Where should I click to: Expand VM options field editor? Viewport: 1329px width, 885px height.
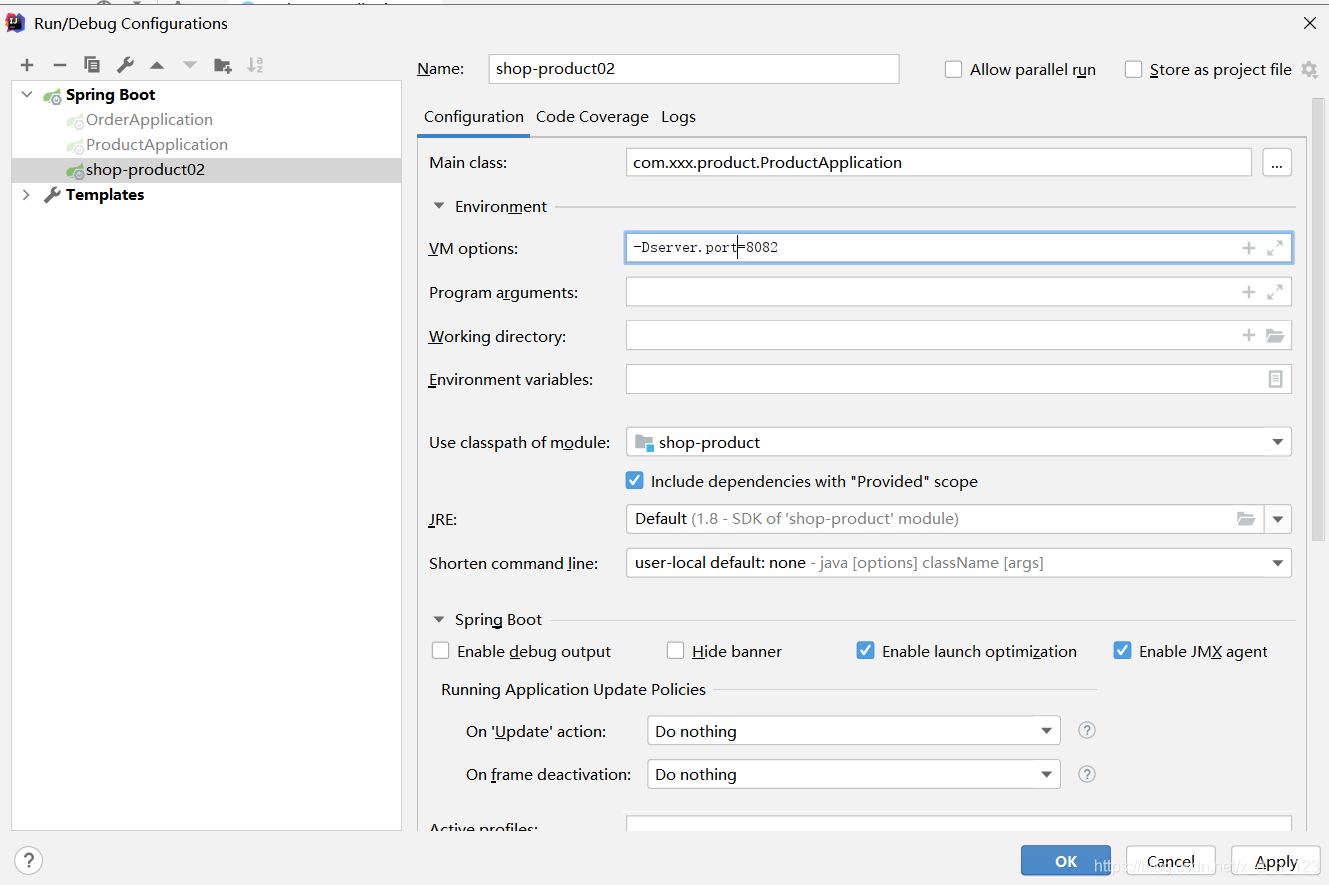pos(1275,248)
